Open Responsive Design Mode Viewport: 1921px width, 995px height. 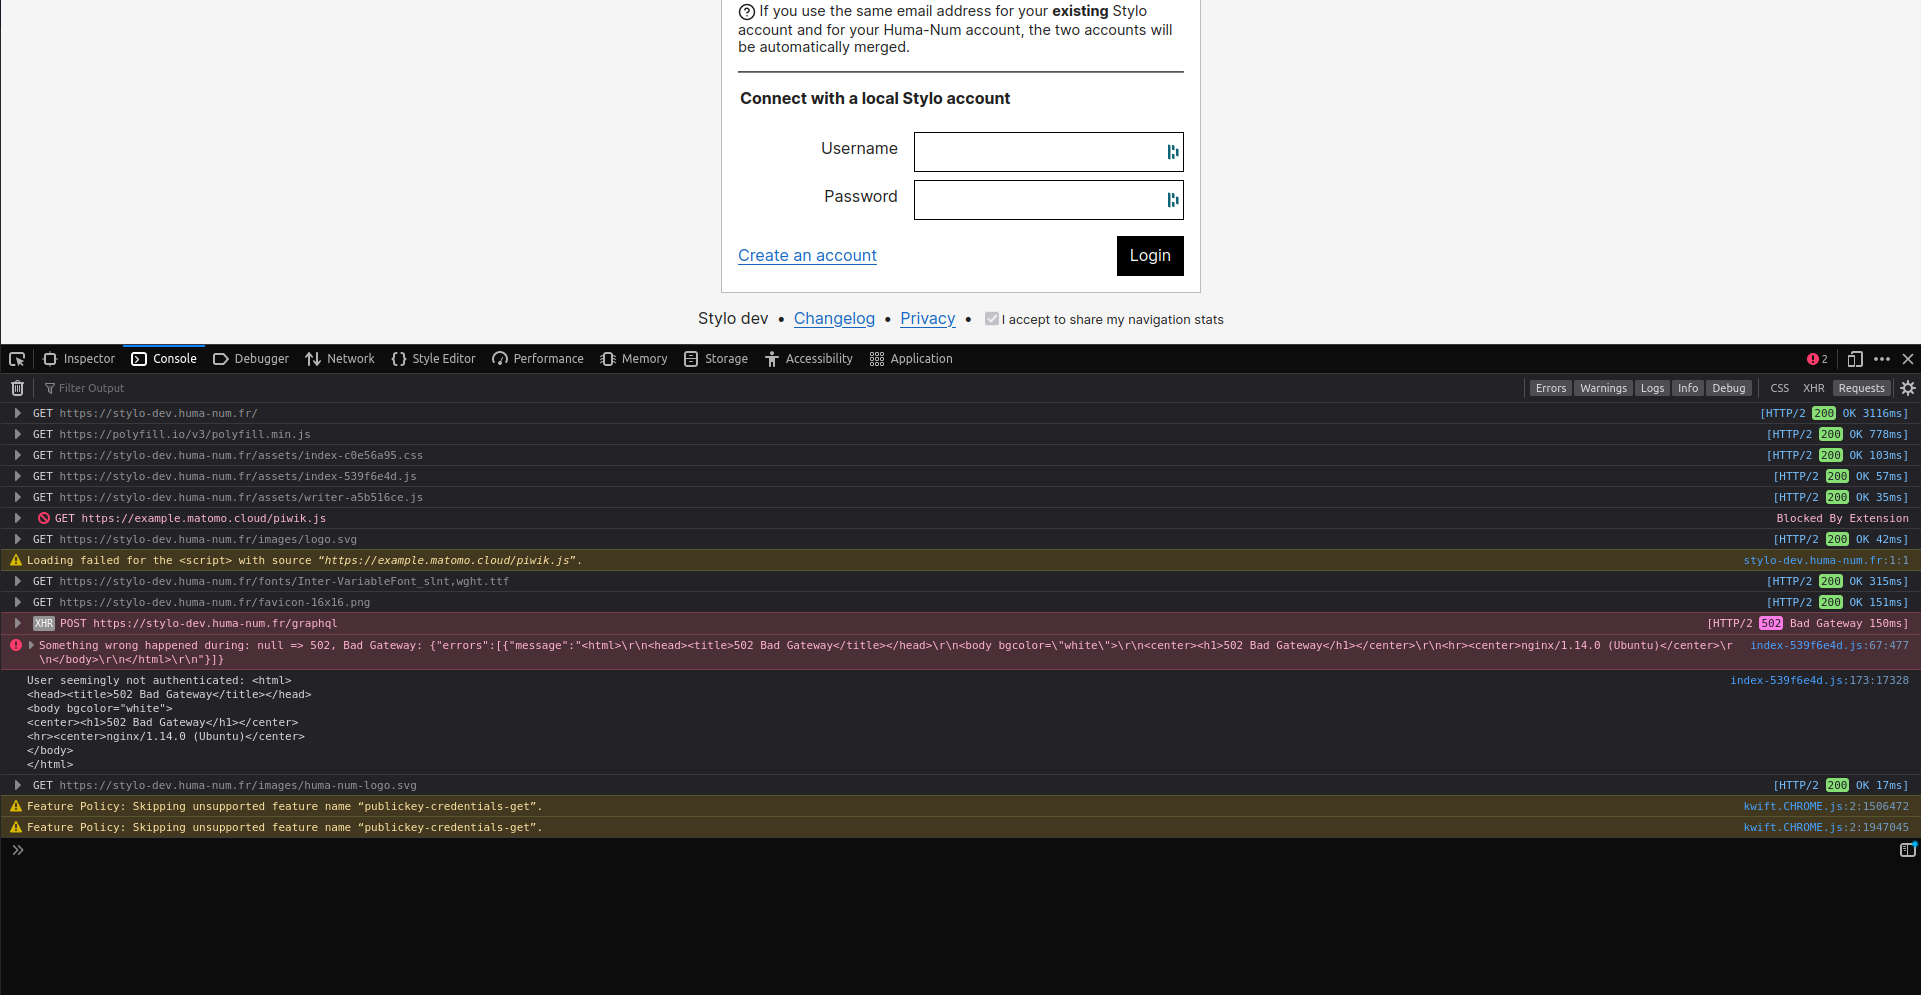[1856, 358]
